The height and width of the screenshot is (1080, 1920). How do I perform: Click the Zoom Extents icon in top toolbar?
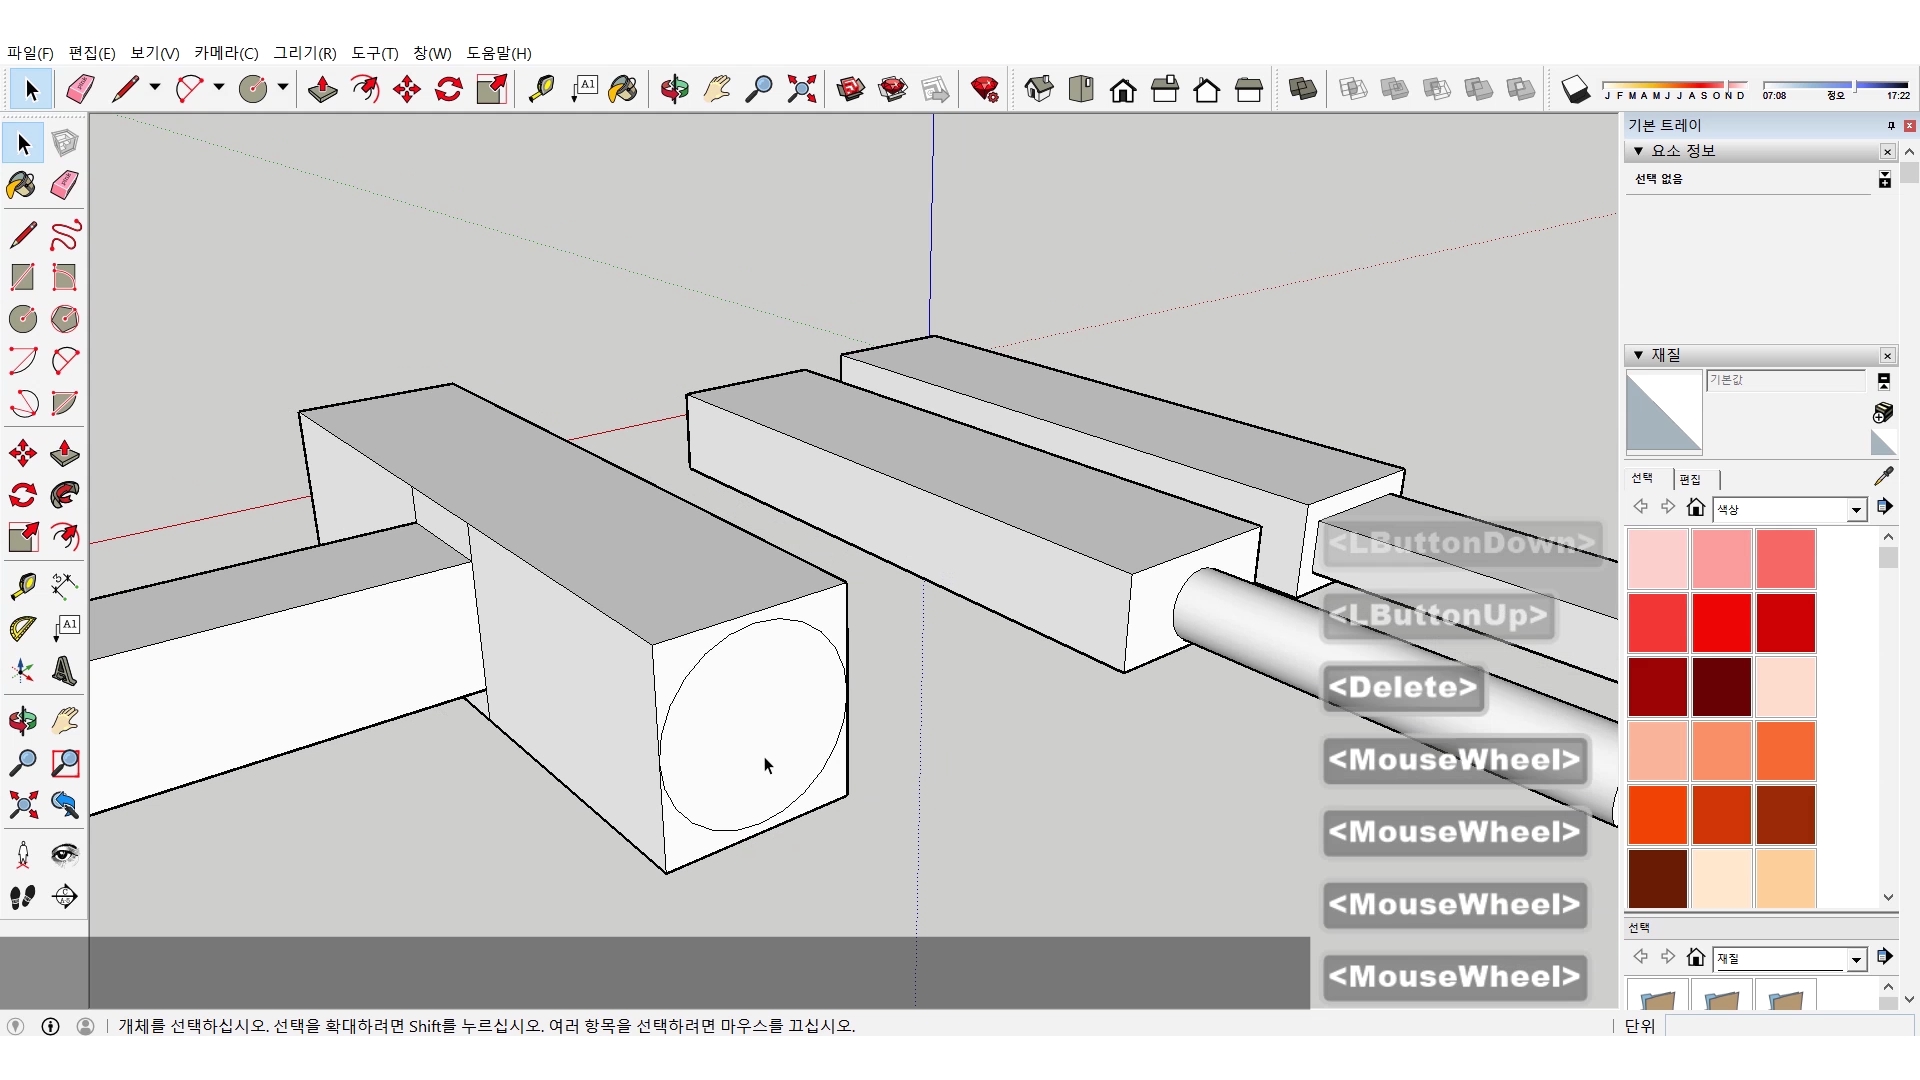pyautogui.click(x=801, y=90)
